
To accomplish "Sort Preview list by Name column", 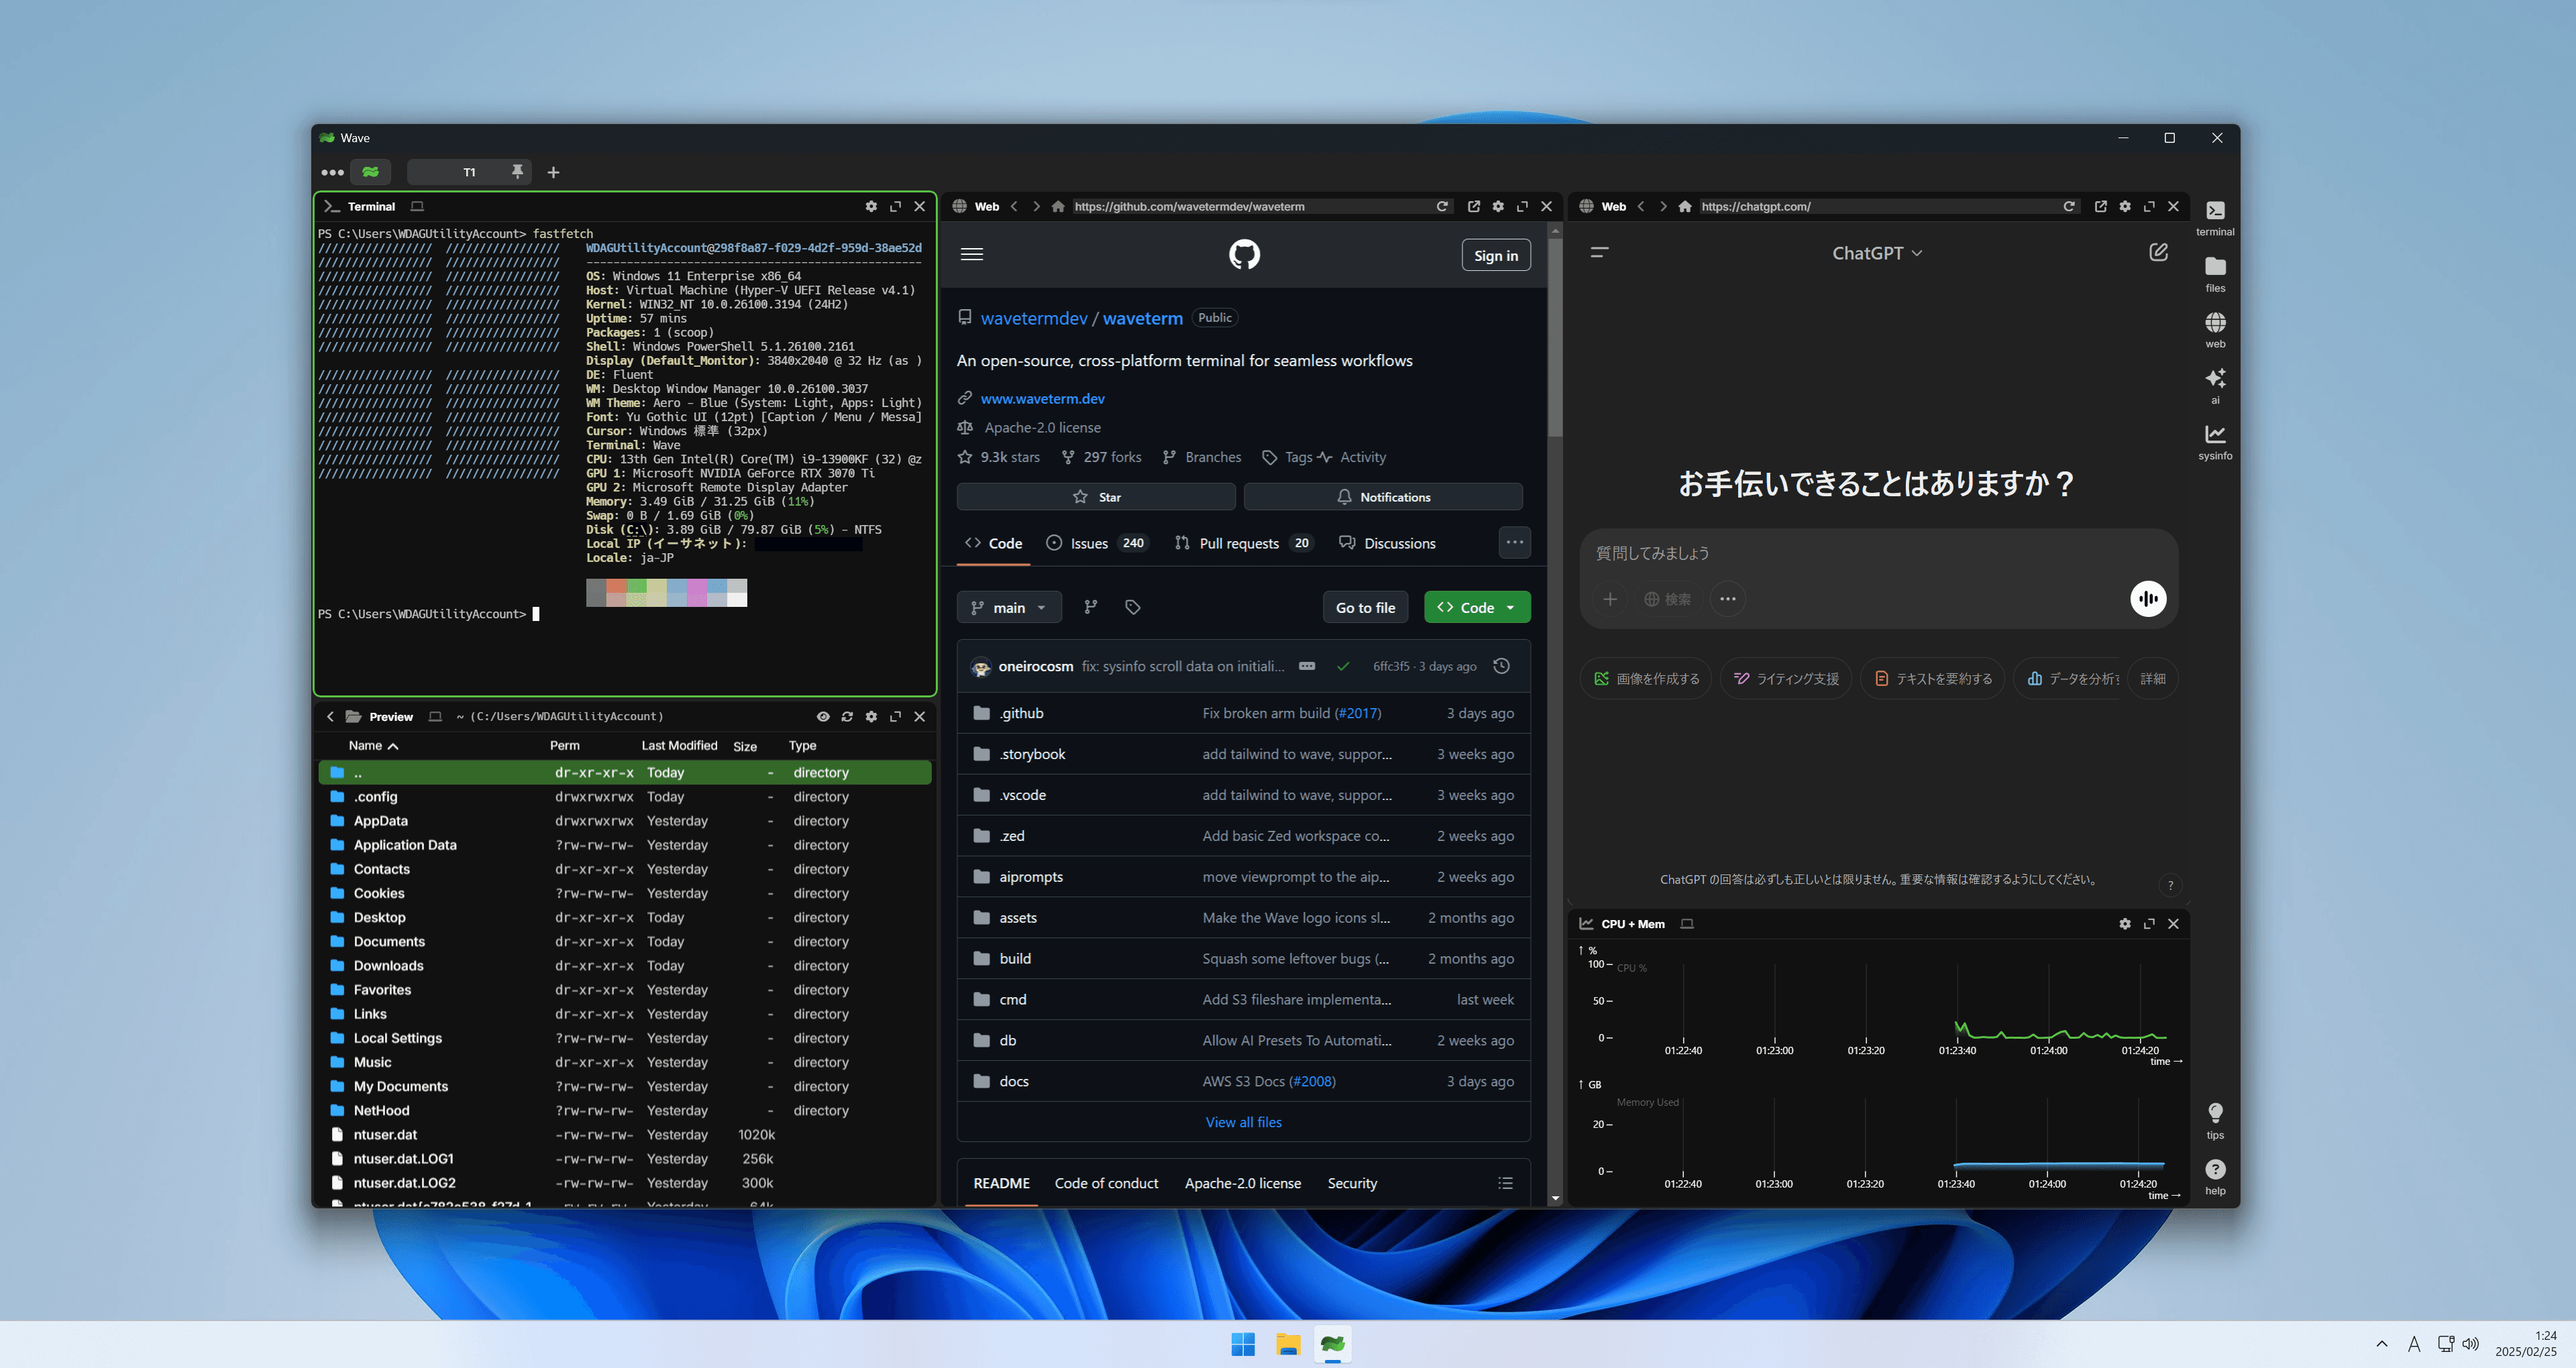I will pyautogui.click(x=373, y=745).
